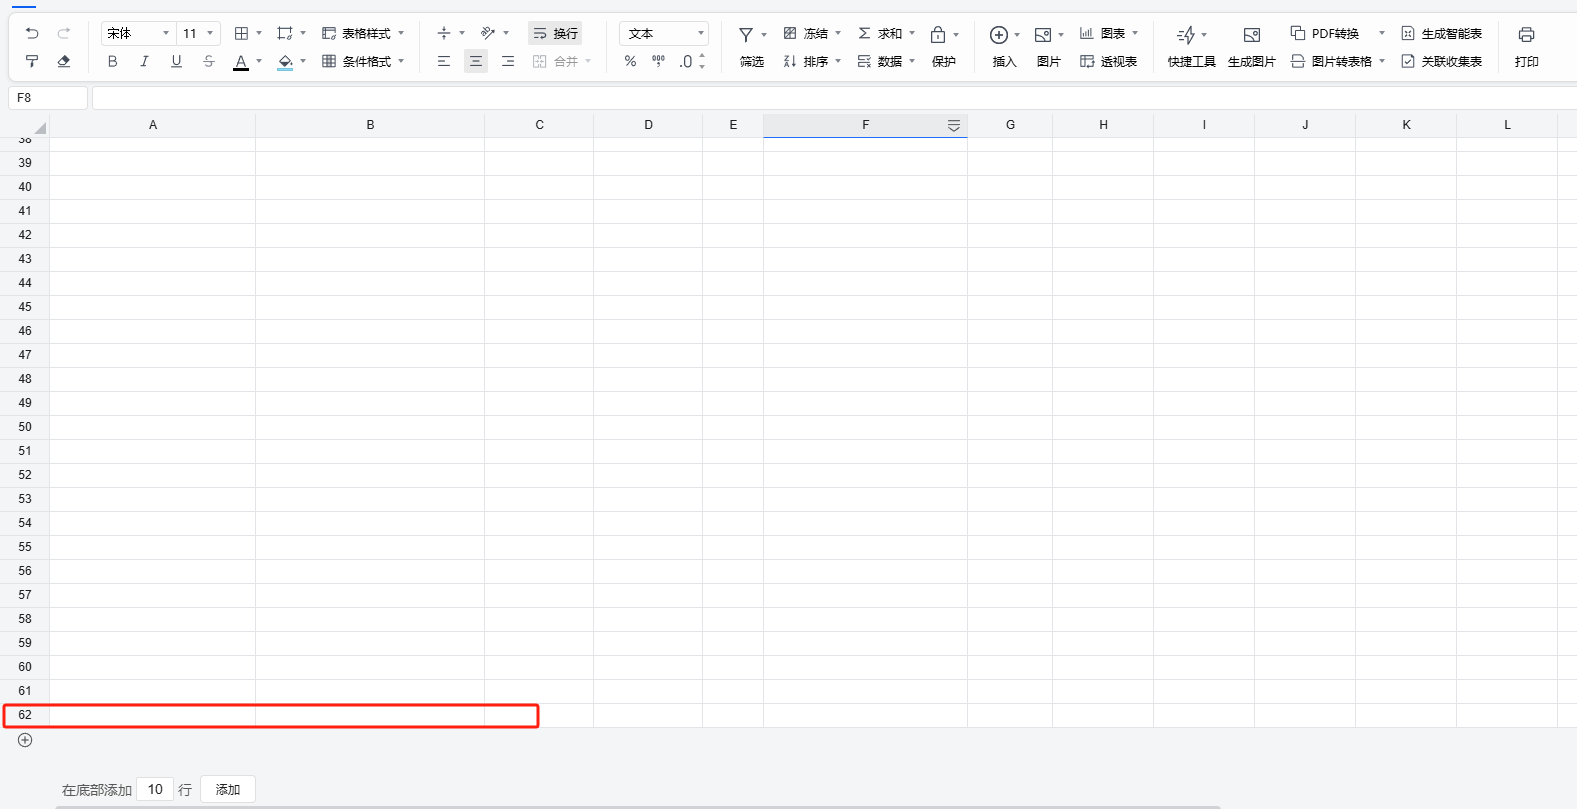Screen dimensions: 1577x809
Task: Click the generate smart table (生成智能表) button
Action: pyautogui.click(x=1442, y=34)
